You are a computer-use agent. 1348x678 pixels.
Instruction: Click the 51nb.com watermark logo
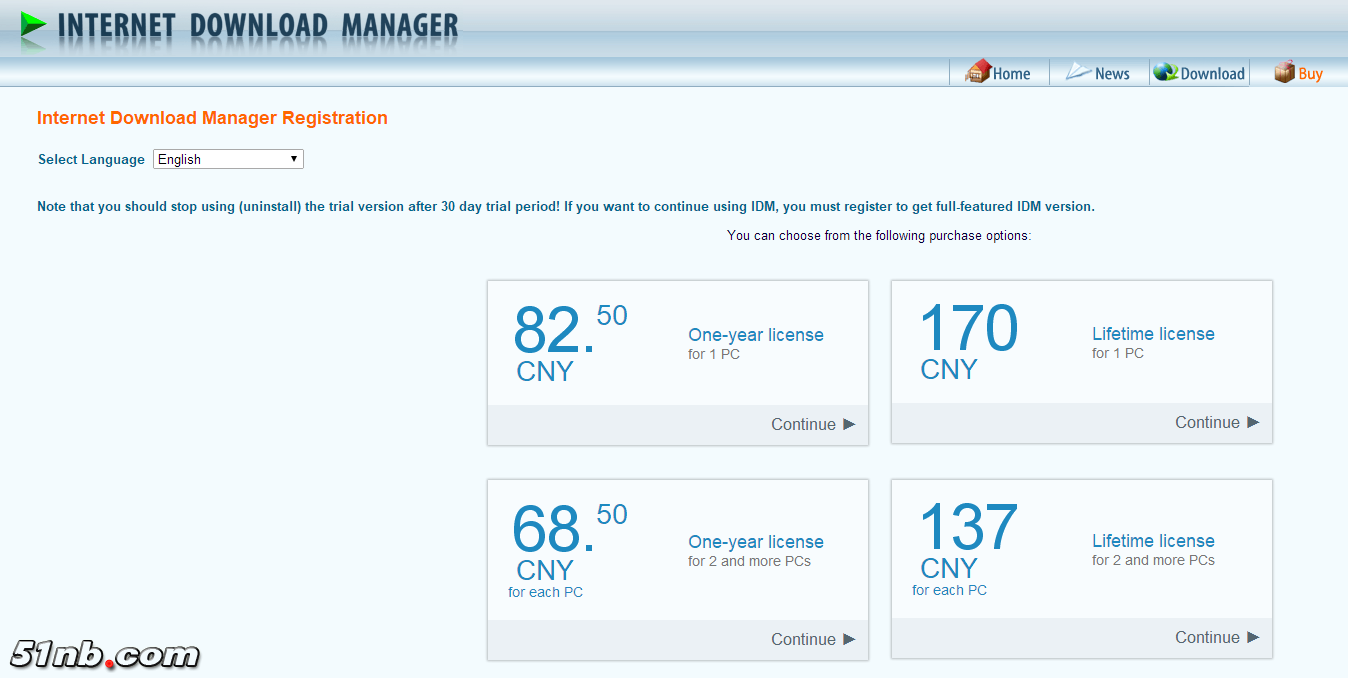click(105, 655)
